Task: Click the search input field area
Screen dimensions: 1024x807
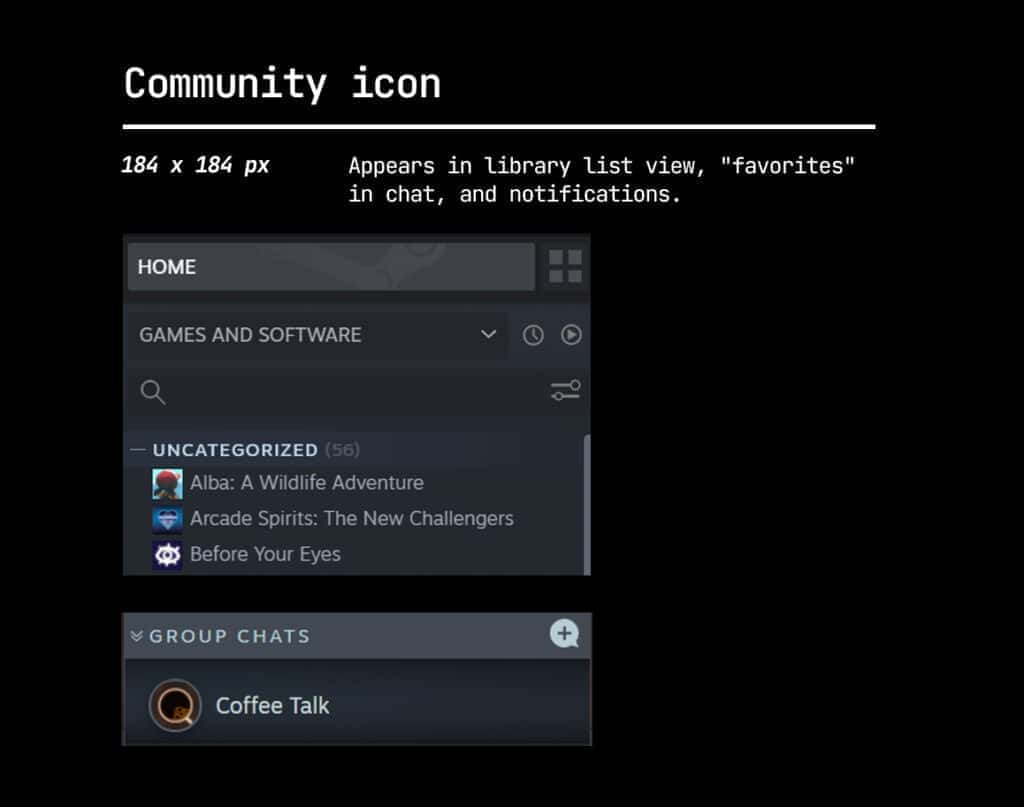Action: click(300, 392)
